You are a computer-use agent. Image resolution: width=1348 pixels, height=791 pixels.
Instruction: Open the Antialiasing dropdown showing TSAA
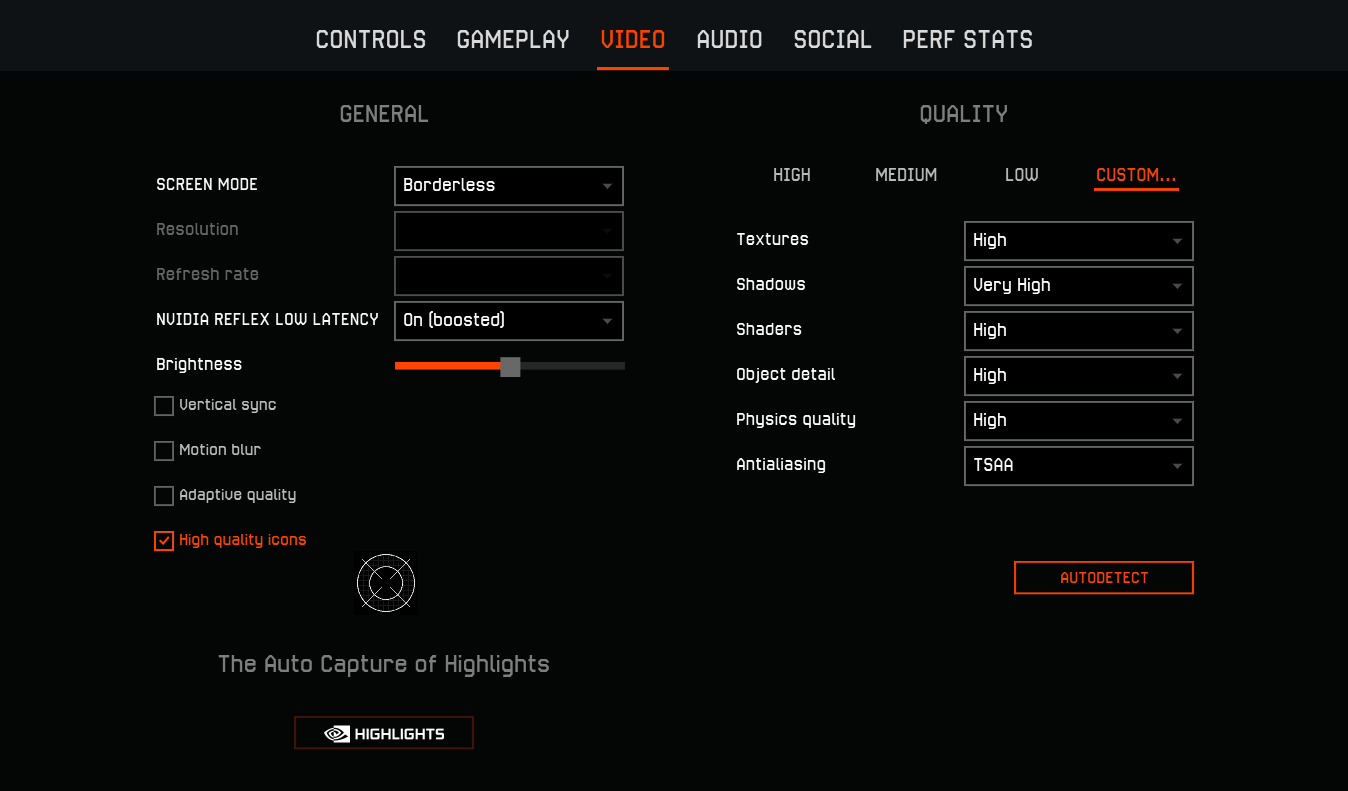click(1079, 466)
